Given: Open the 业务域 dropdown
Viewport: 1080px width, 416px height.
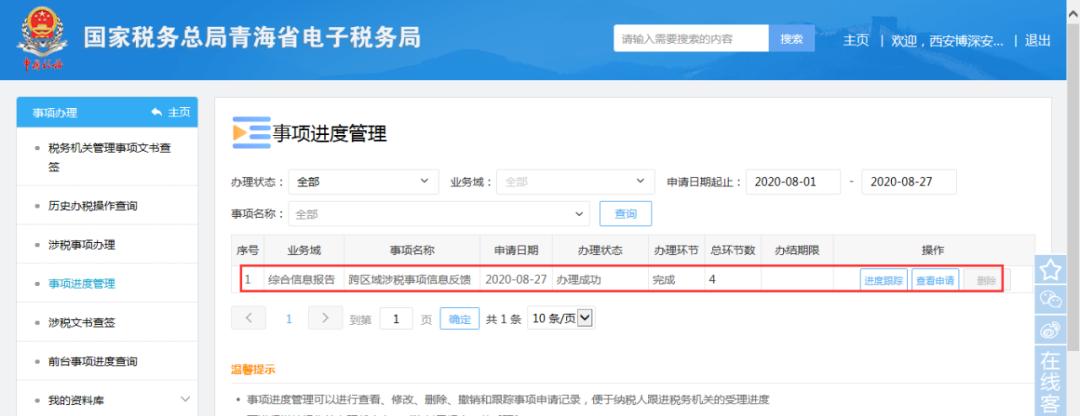Looking at the screenshot, I should (575, 182).
